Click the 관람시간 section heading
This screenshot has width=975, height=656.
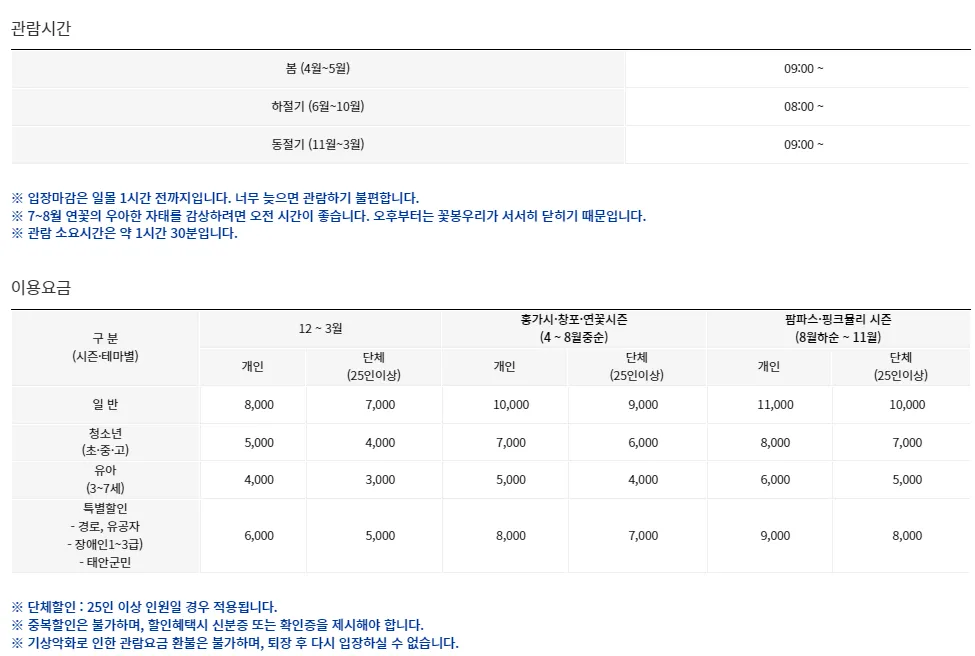click(41, 29)
